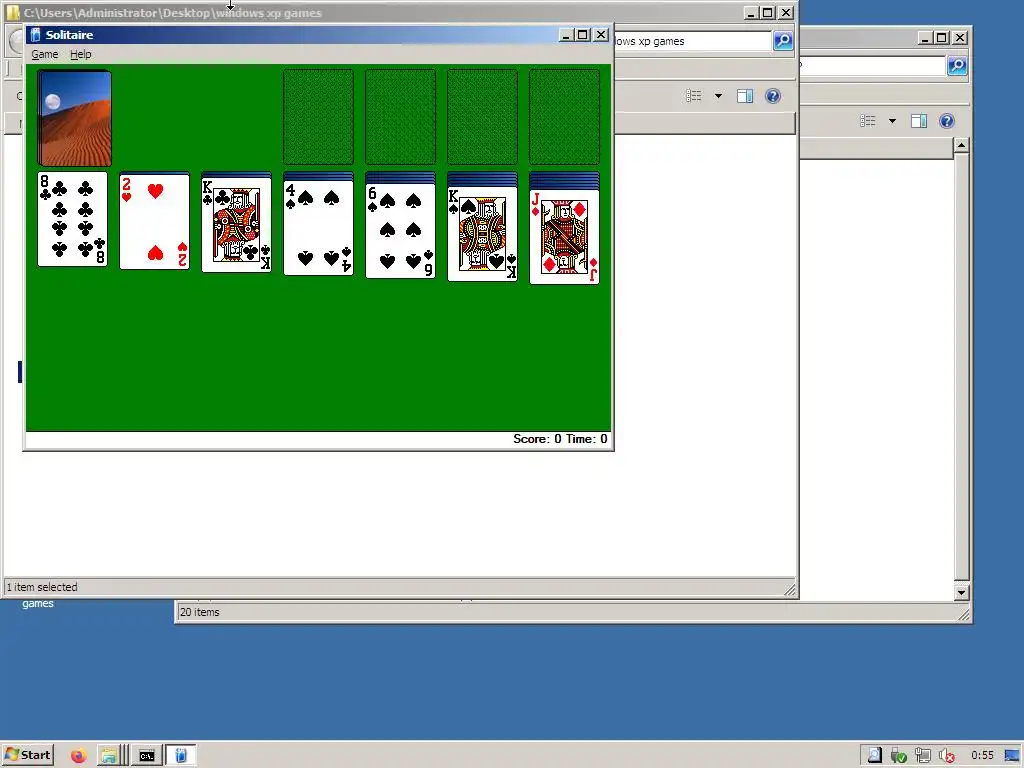
Task: Minimize the windows xp games Explorer window
Action: tap(750, 12)
